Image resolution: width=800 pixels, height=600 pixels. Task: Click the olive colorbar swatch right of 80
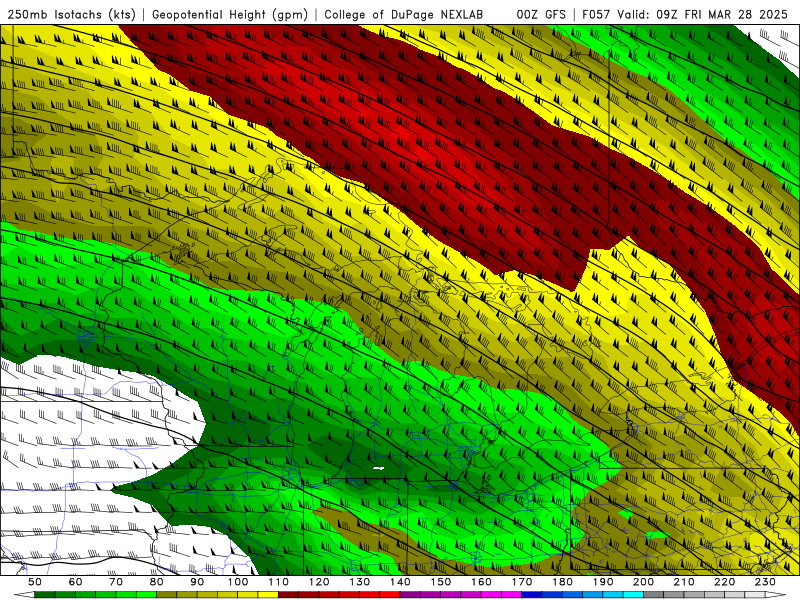pyautogui.click(x=166, y=595)
